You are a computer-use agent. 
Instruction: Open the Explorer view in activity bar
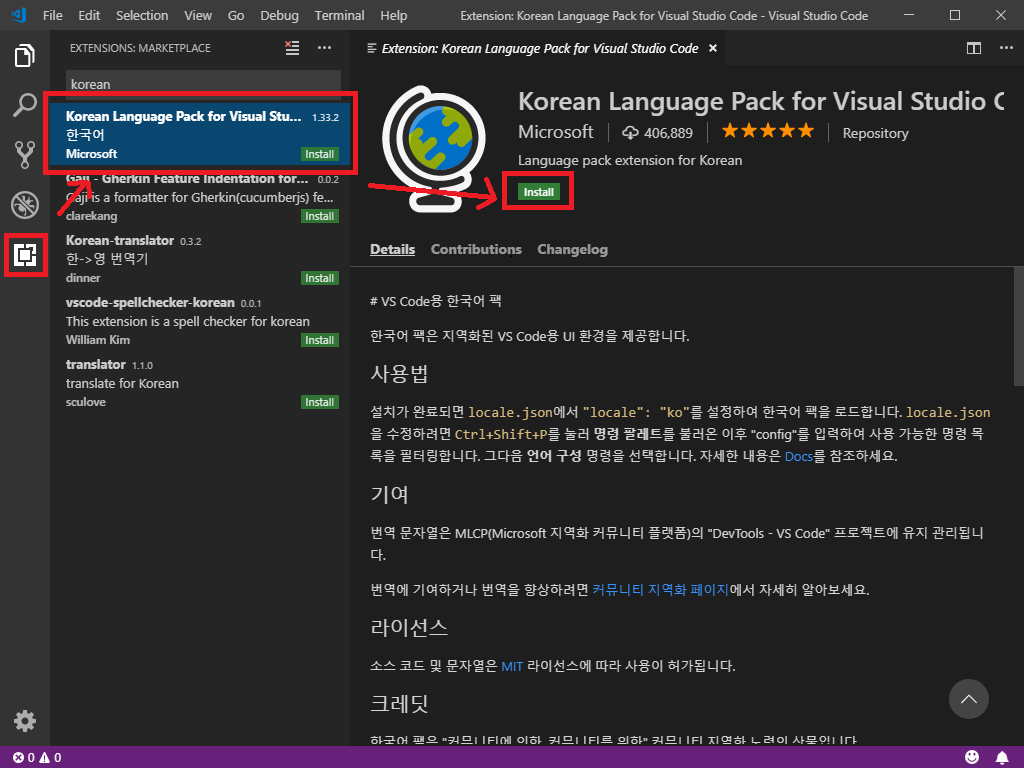click(25, 56)
